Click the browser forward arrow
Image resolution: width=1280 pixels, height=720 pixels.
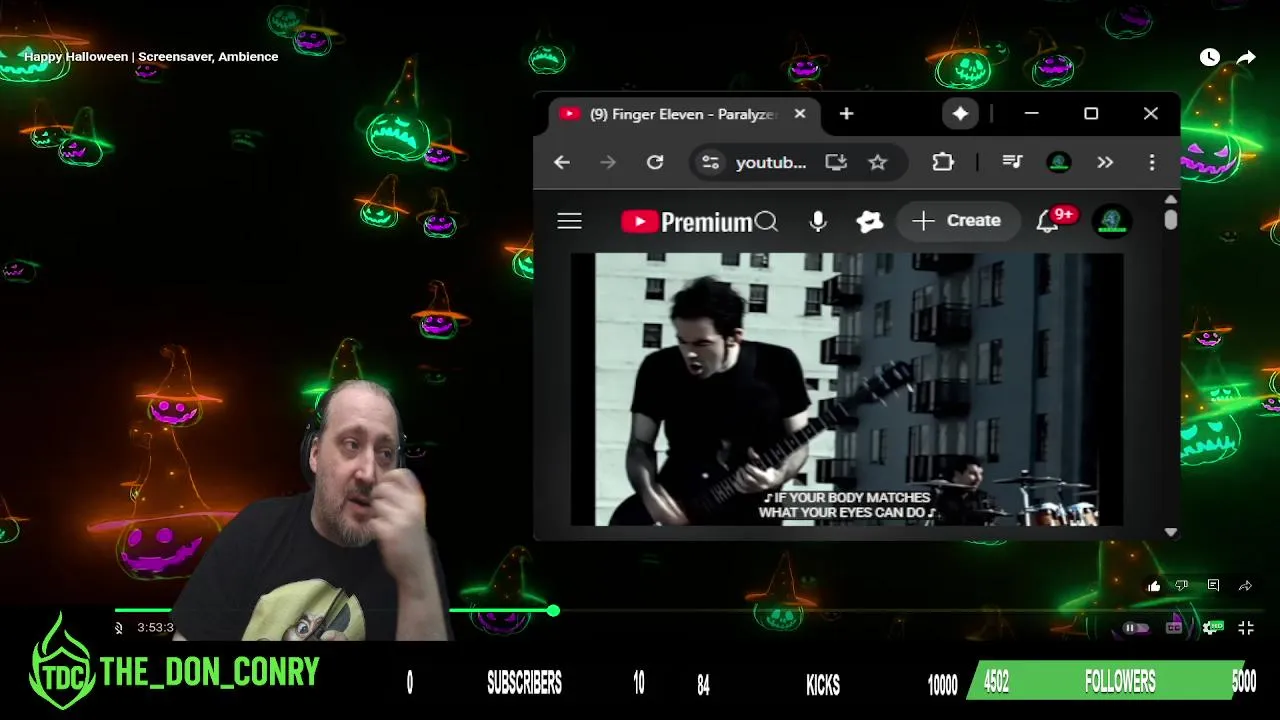[x=608, y=162]
